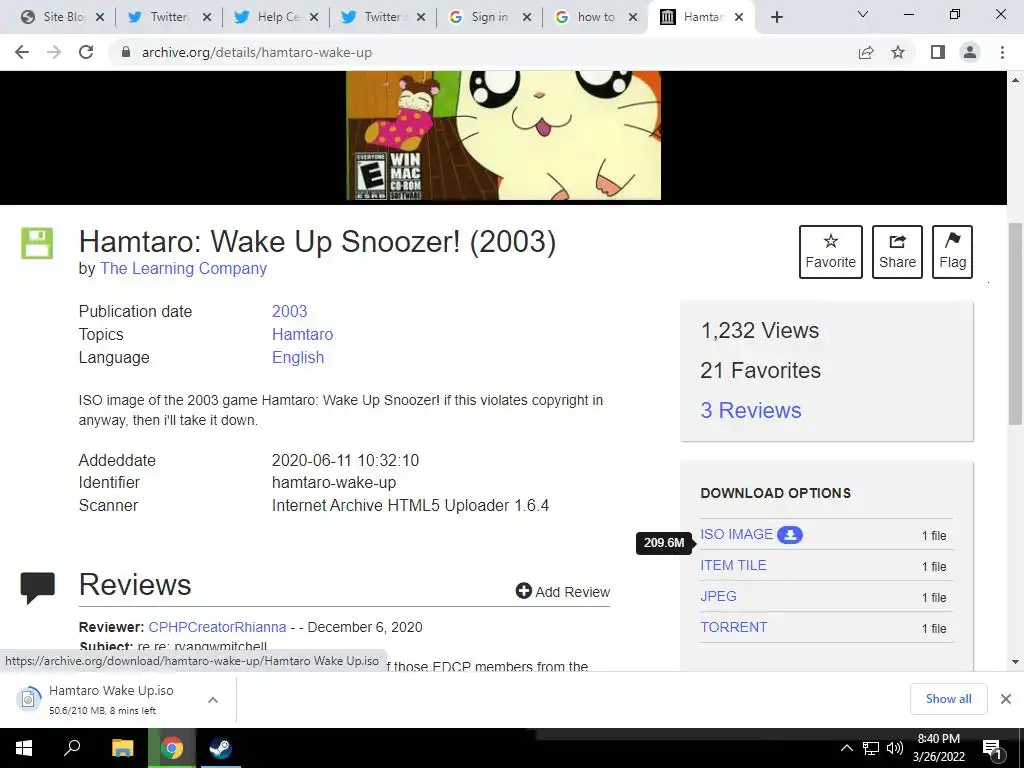This screenshot has height=768, width=1024.
Task: Click the Hamtaro cover art image
Action: (504, 136)
